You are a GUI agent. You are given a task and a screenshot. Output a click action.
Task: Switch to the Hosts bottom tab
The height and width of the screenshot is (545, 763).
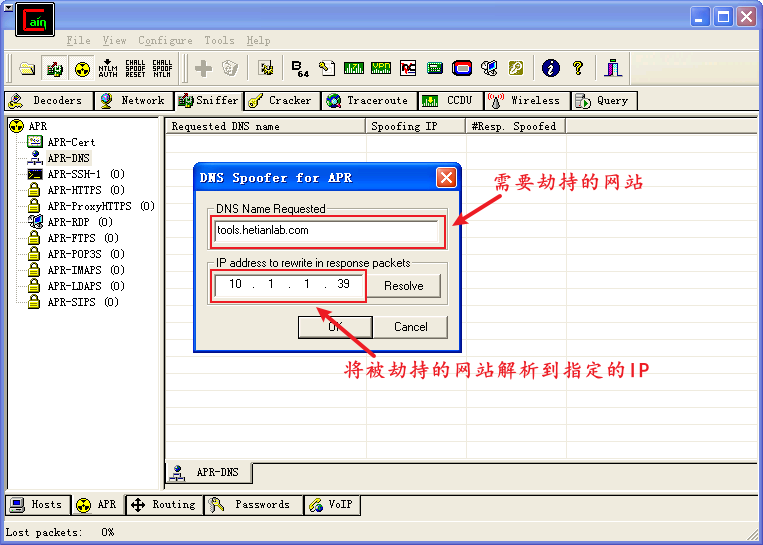click(x=37, y=505)
